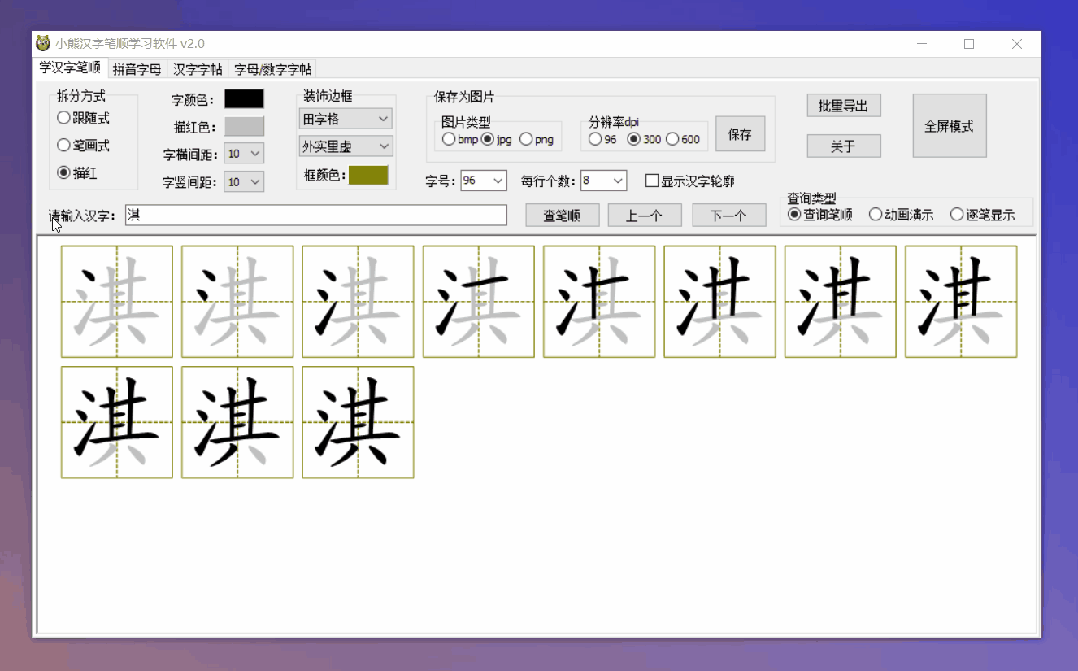This screenshot has width=1078, height=671.
Task: Open the 每行个数 dropdown
Action: pos(603,181)
